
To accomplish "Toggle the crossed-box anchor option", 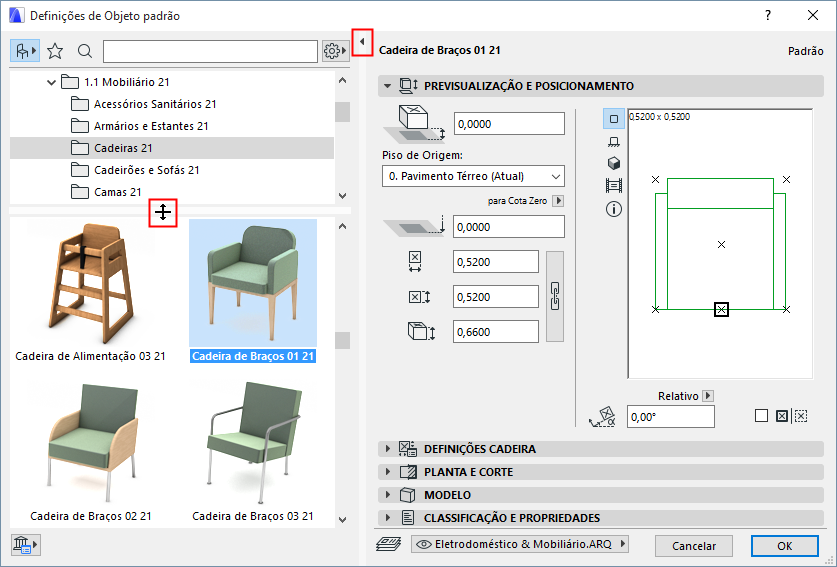I will pyautogui.click(x=782, y=416).
